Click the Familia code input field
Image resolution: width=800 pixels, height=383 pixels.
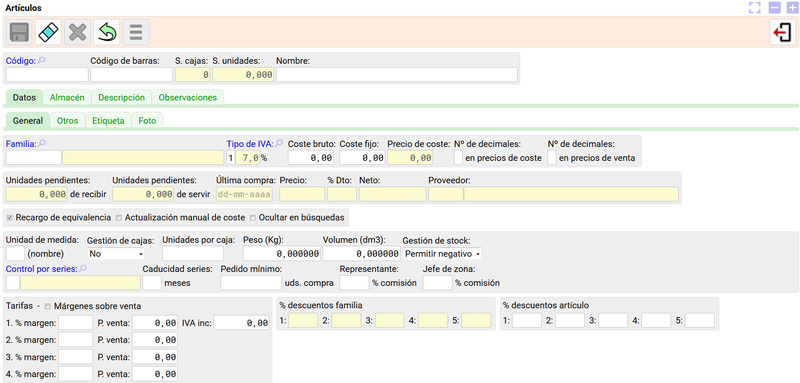(x=34, y=158)
